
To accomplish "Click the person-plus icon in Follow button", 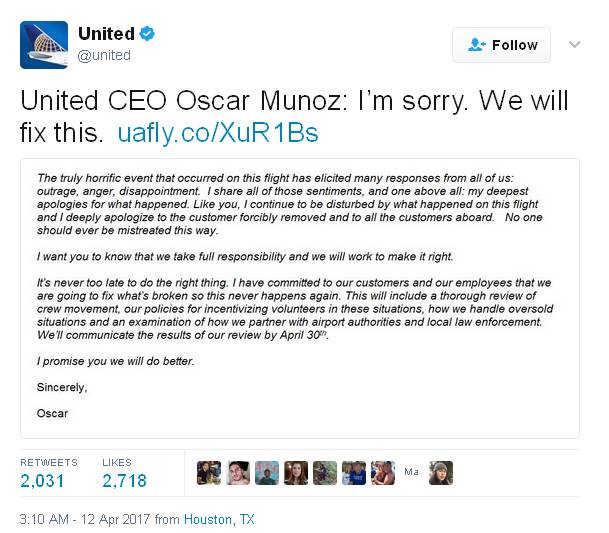I will (477, 45).
